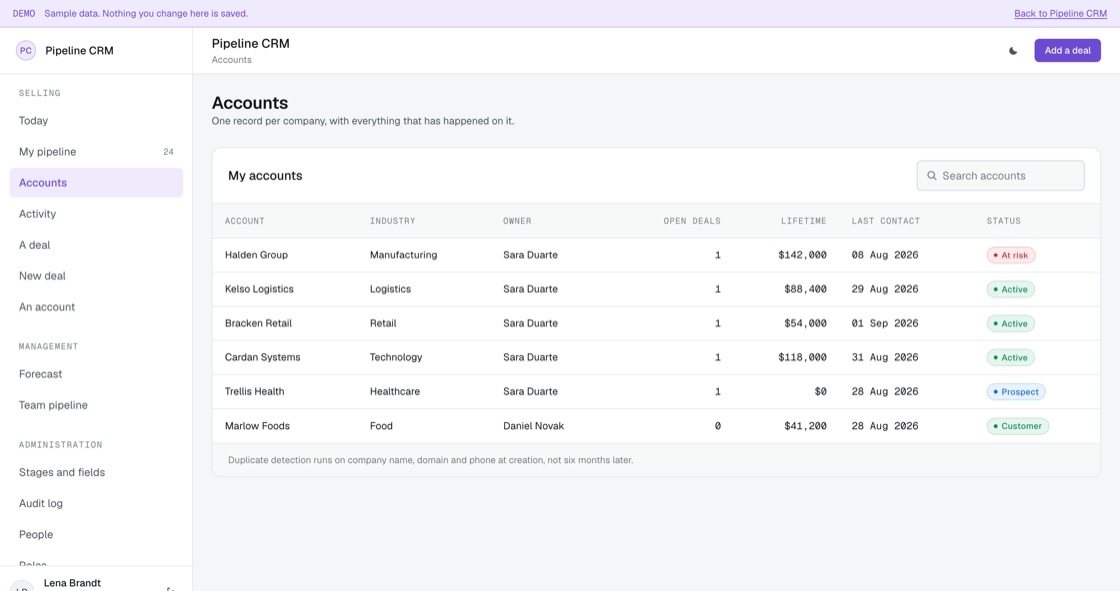Click the 24 count beside My pipeline
The image size is (1120, 591).
pyautogui.click(x=168, y=152)
